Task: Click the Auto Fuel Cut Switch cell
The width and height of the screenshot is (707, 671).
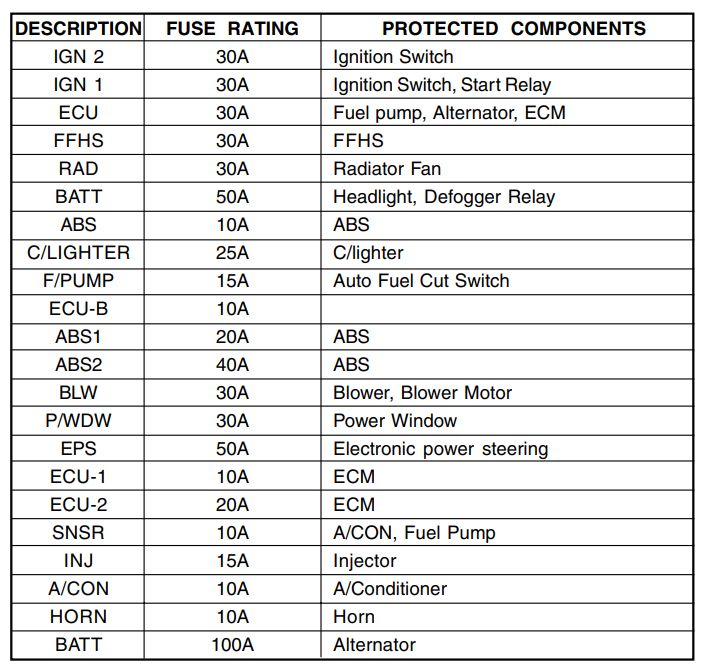Action: 507,281
